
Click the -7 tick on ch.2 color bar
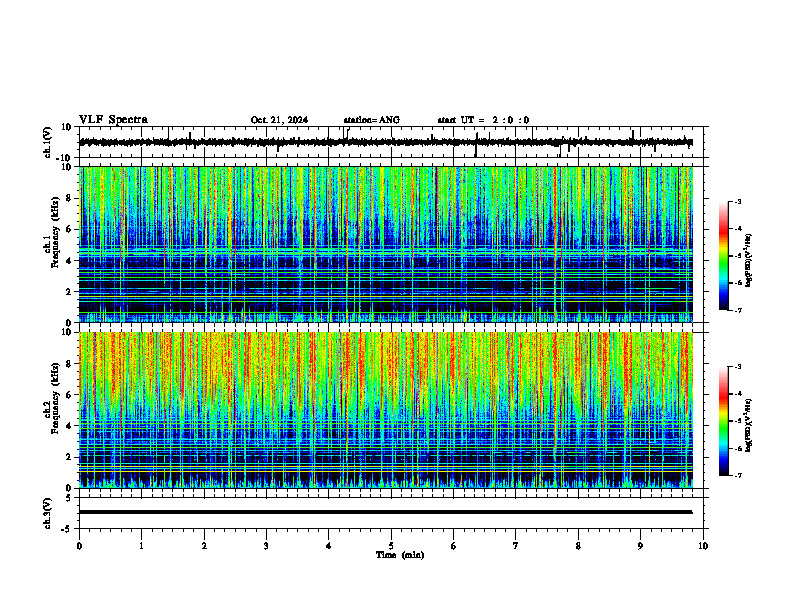coord(738,476)
